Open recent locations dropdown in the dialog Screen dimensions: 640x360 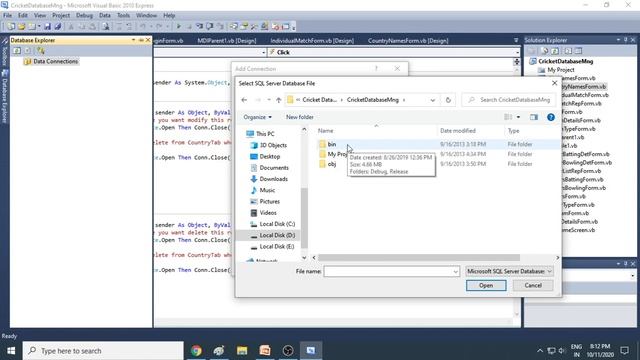click(269, 100)
